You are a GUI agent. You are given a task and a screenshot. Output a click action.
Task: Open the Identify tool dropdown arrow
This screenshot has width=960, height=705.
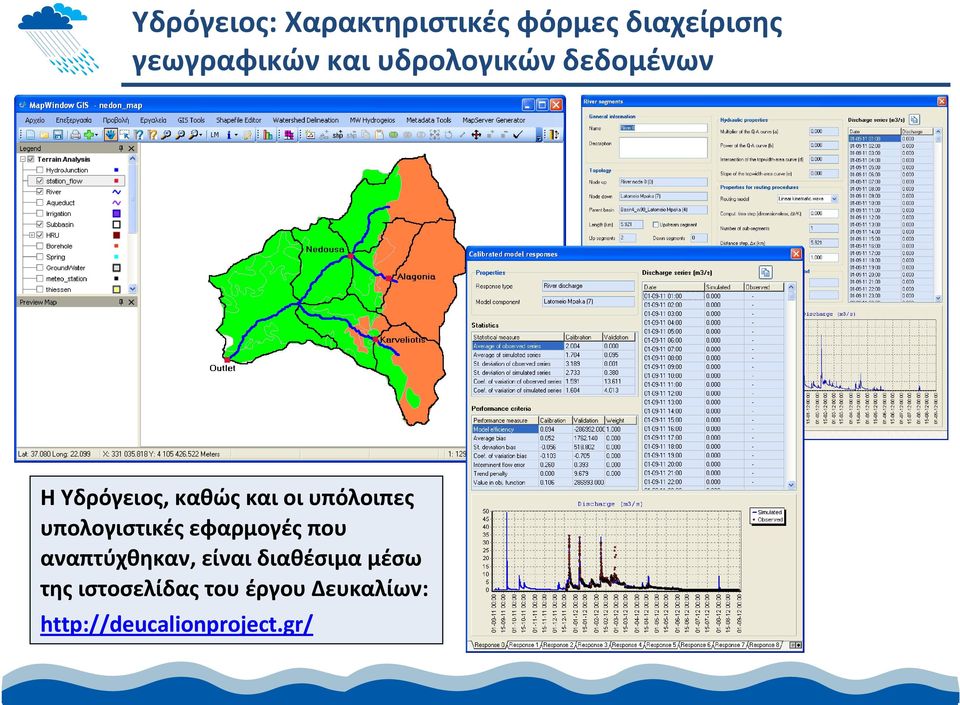(236, 135)
